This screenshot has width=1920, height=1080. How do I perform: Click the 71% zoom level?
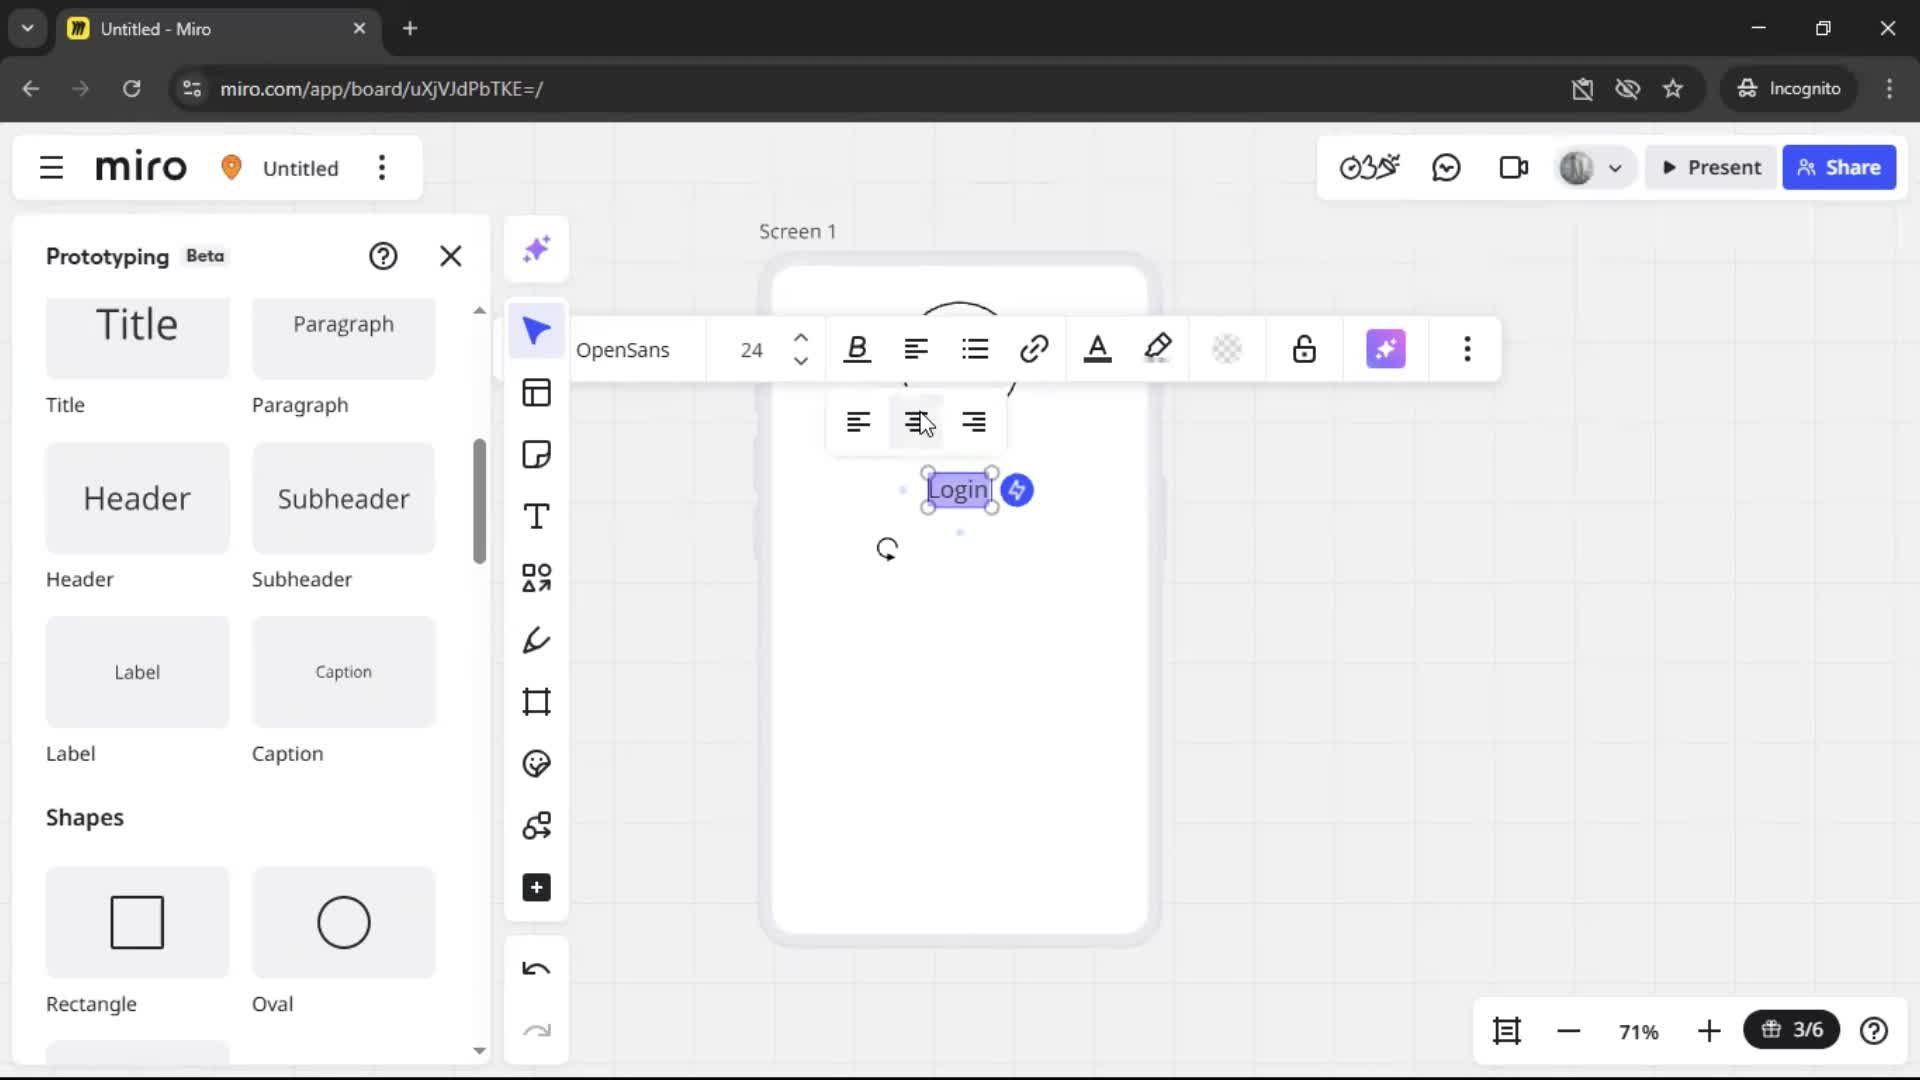pos(1639,1031)
